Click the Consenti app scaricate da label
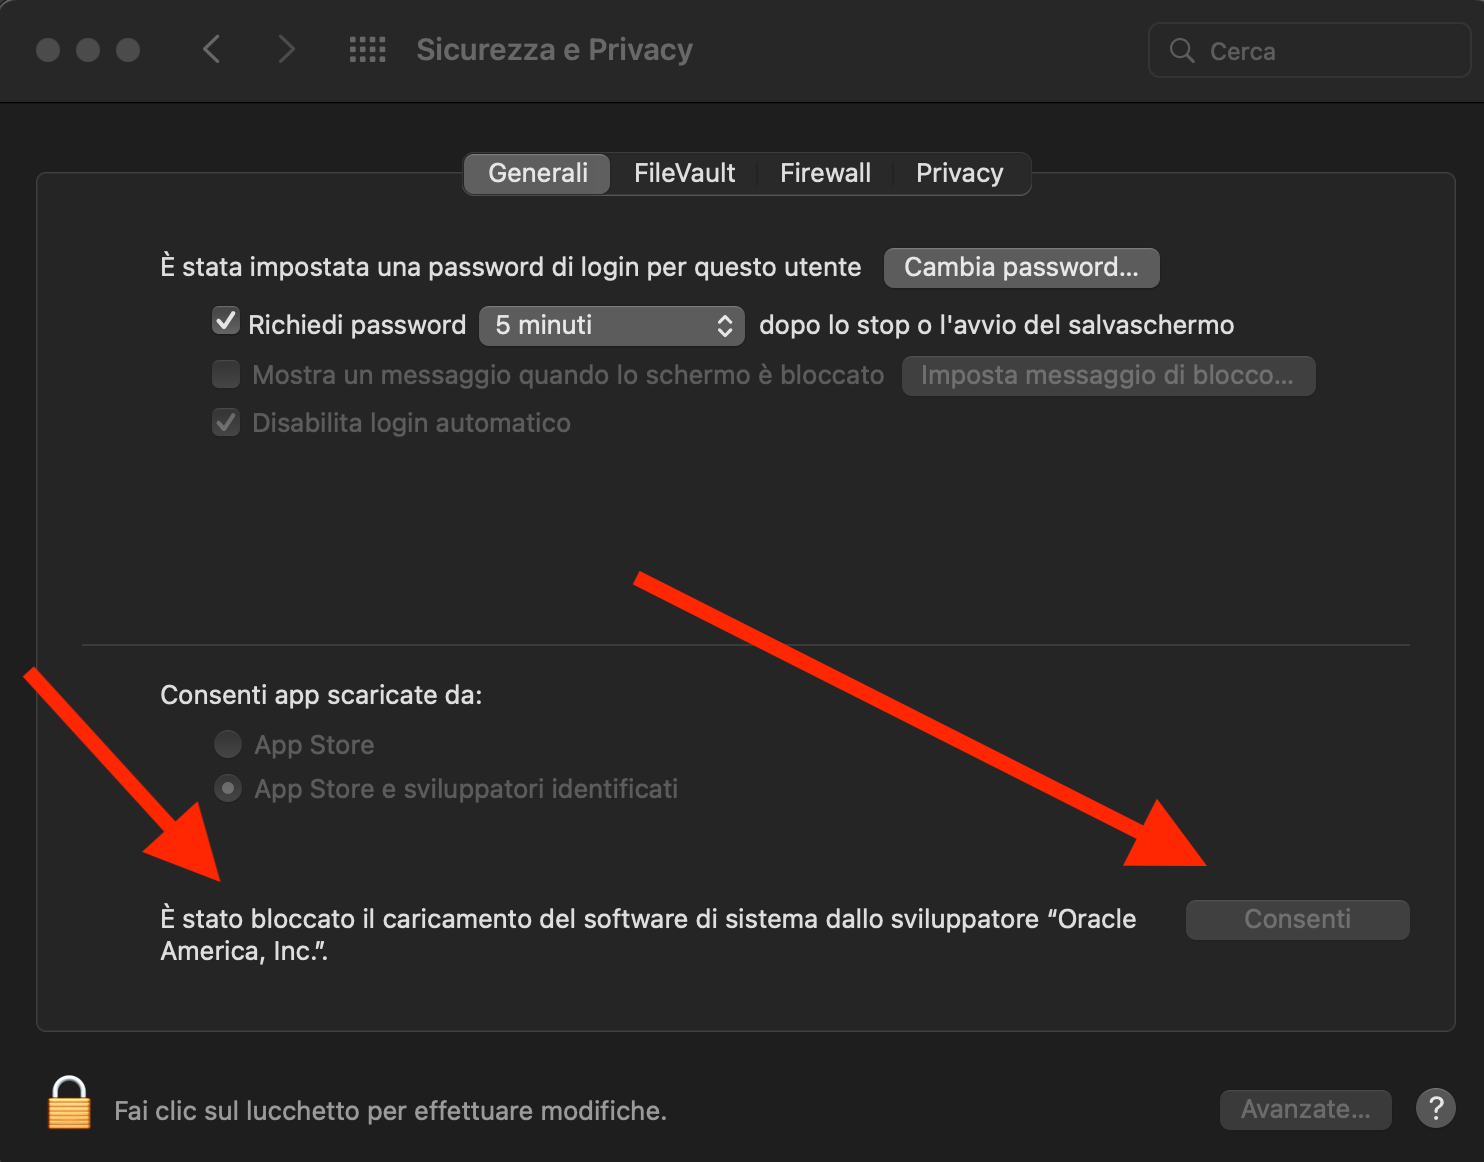Viewport: 1484px width, 1162px height. coord(321,695)
